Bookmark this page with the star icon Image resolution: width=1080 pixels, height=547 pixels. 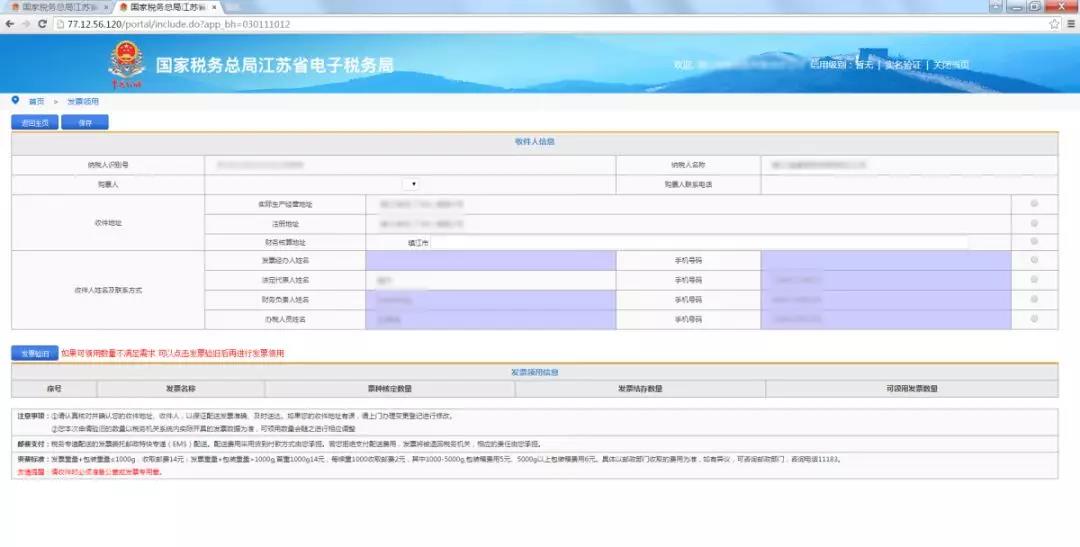coord(1054,24)
